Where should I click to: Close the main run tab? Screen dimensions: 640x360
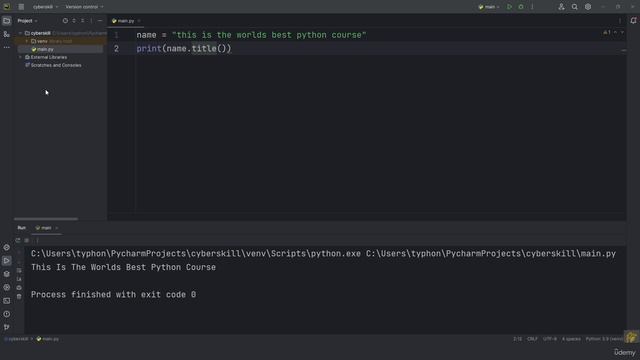point(57,228)
